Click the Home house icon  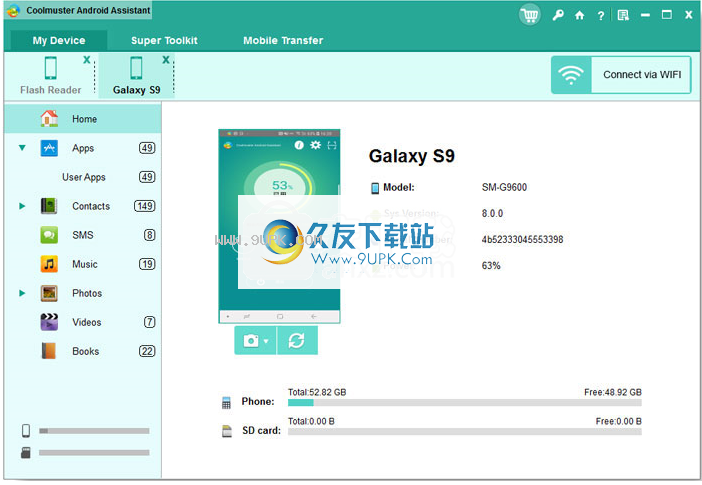click(49, 118)
